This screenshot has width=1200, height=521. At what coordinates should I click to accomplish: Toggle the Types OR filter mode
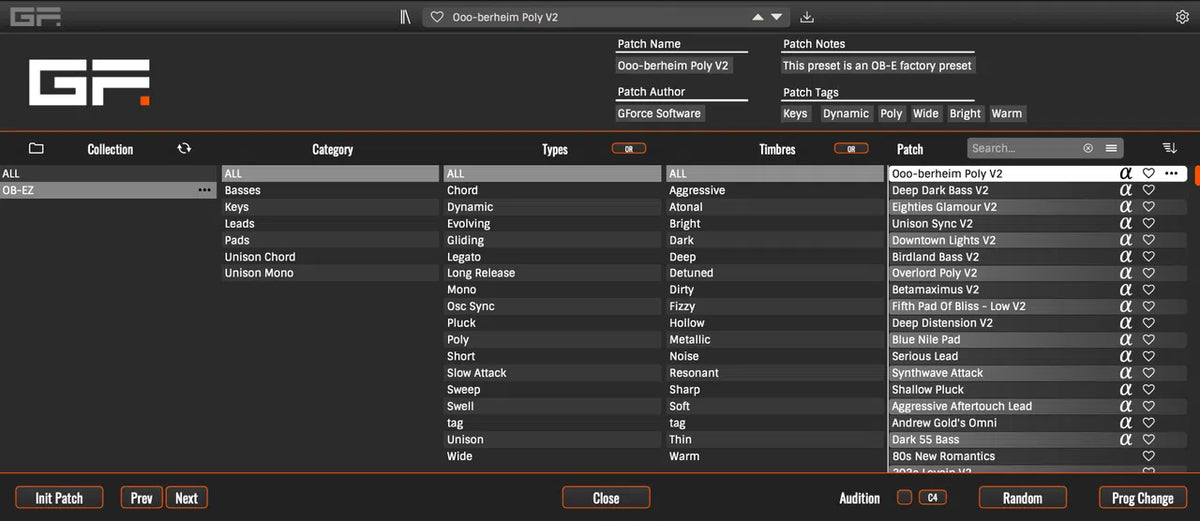coord(629,149)
